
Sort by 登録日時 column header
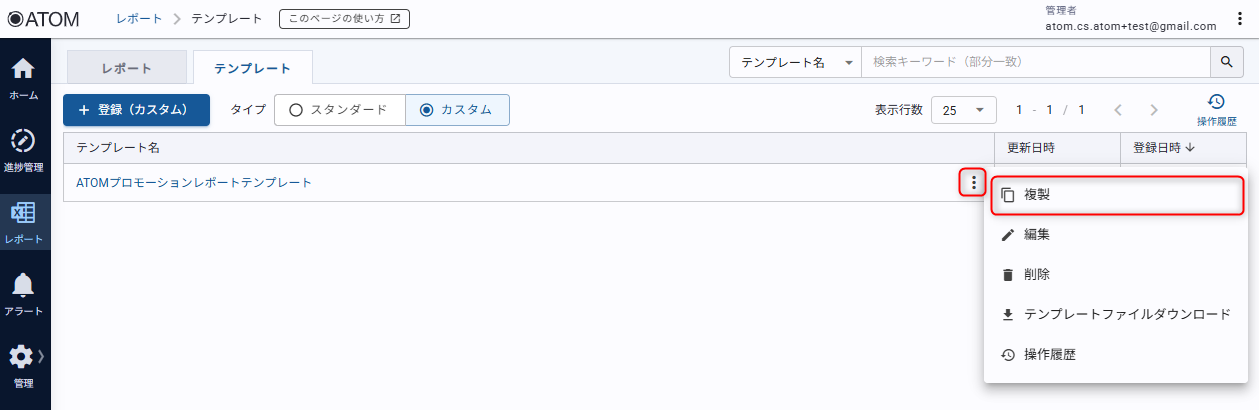pyautogui.click(x=1164, y=148)
